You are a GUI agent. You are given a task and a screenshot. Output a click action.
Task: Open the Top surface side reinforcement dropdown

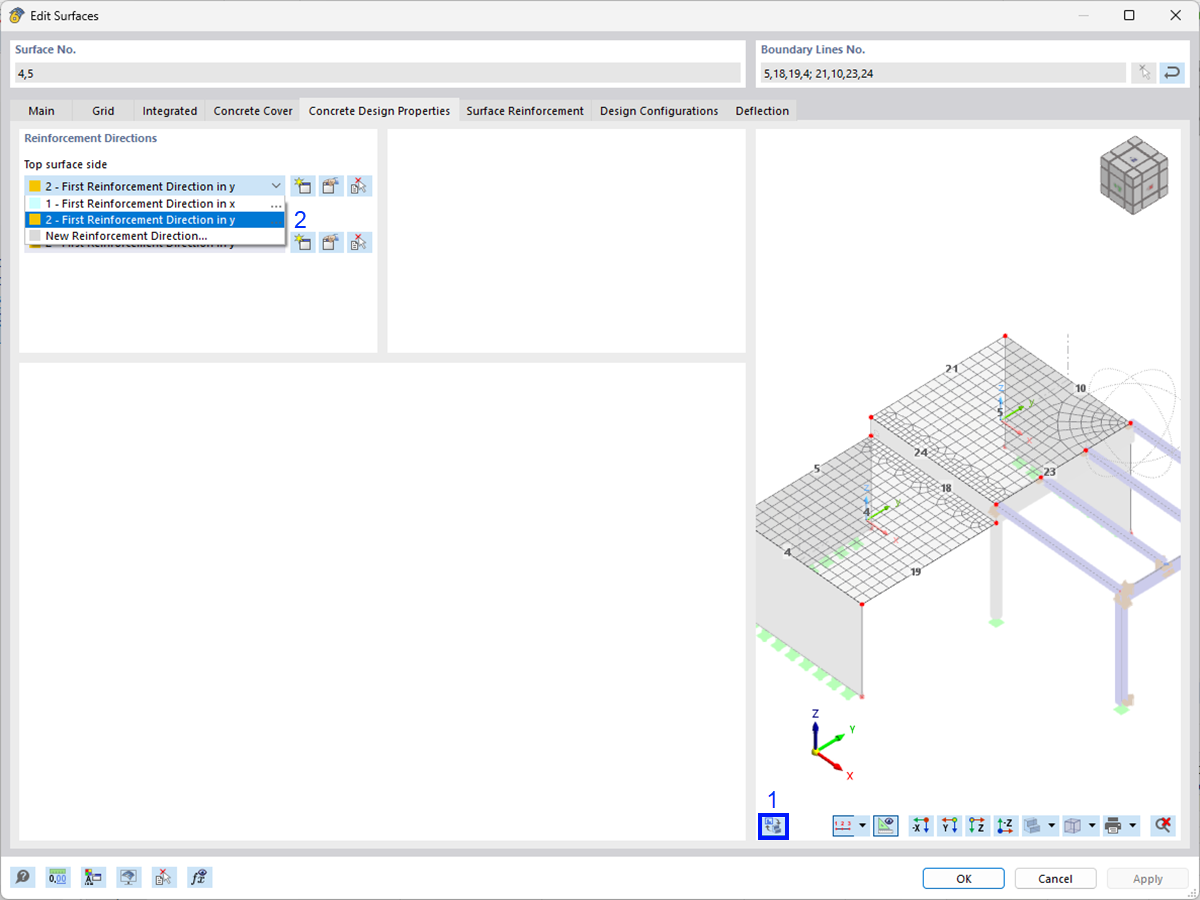tap(278, 185)
